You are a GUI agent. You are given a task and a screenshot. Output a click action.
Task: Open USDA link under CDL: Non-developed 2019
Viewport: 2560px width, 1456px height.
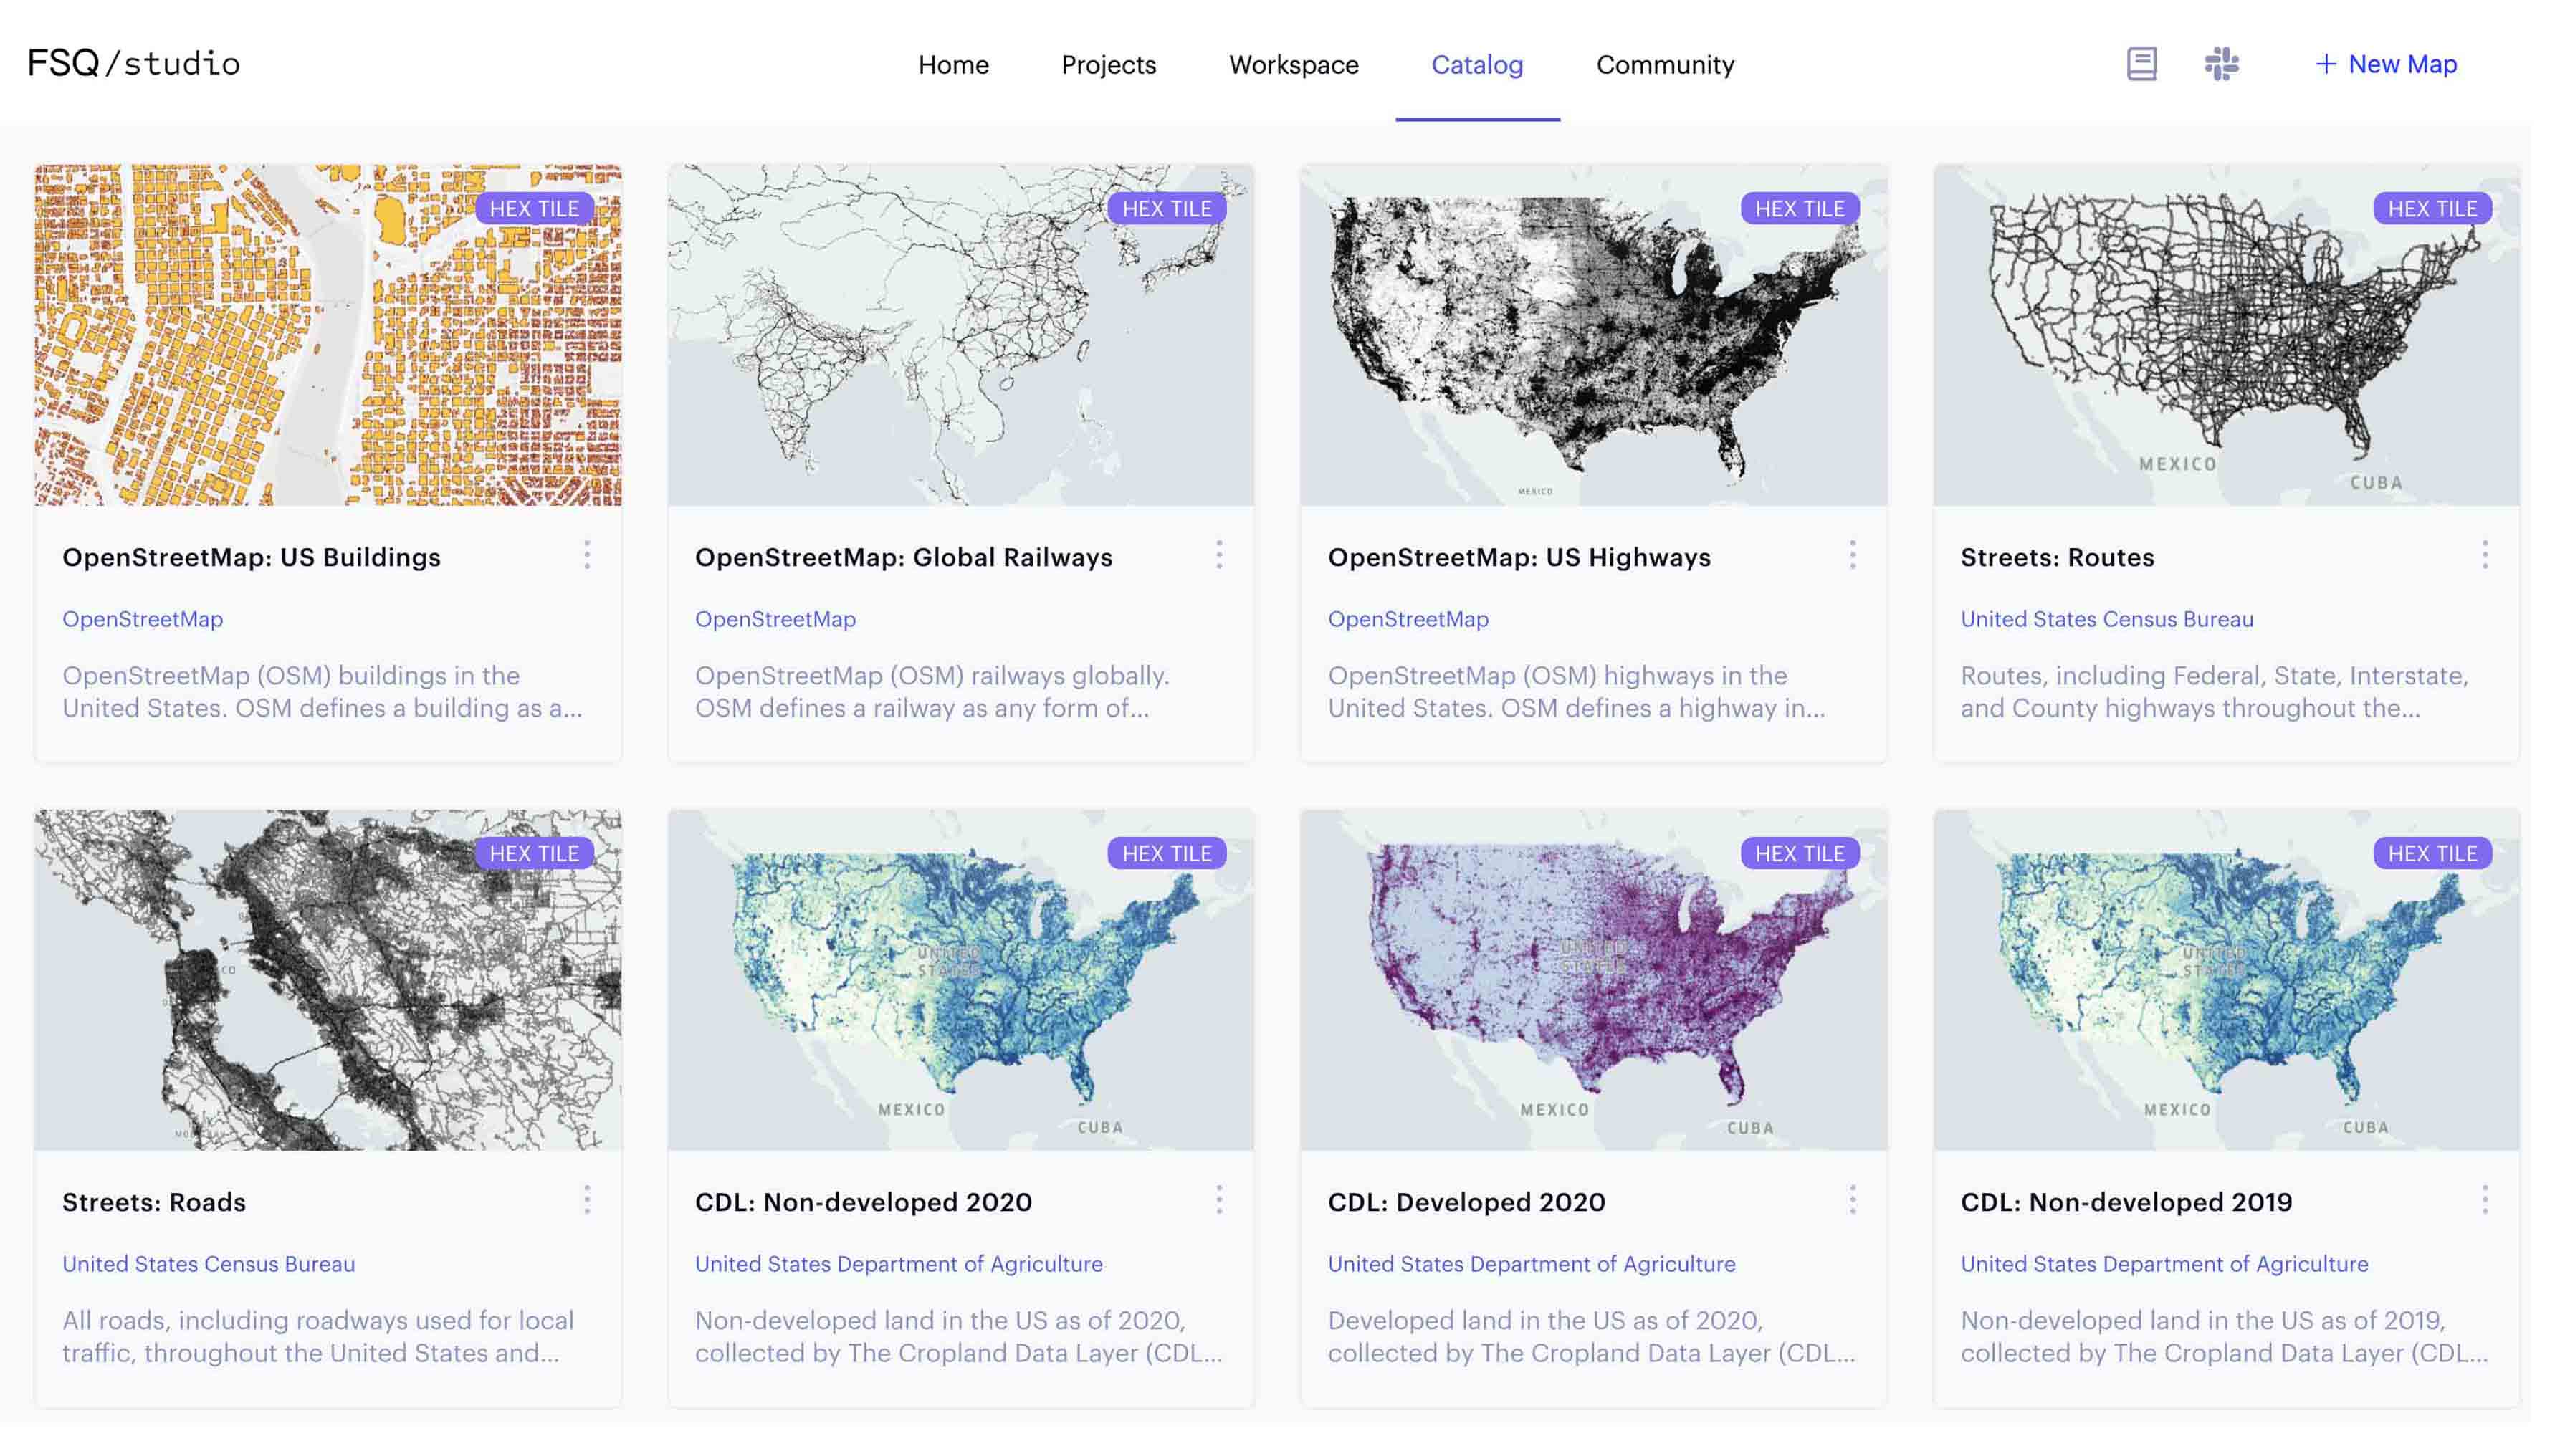click(2164, 1264)
